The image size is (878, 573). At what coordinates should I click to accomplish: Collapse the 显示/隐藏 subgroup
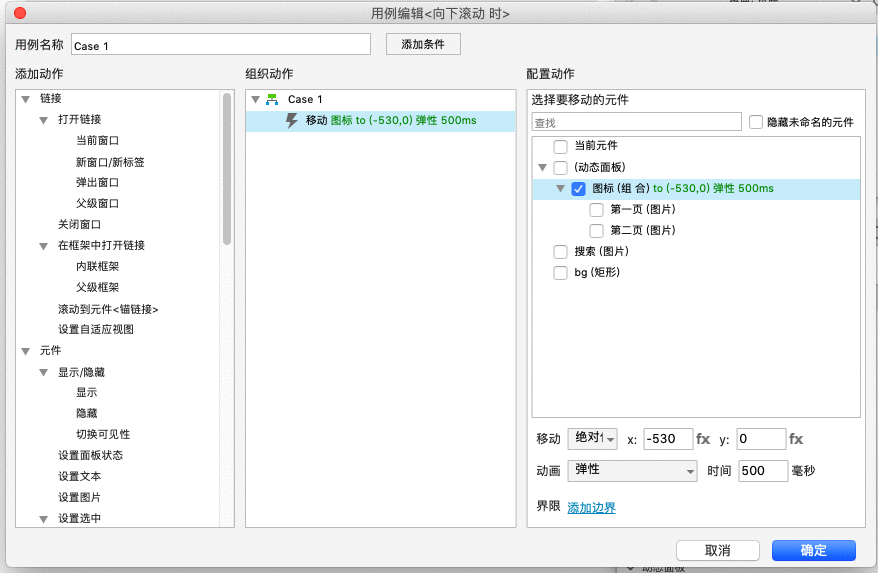[43, 372]
